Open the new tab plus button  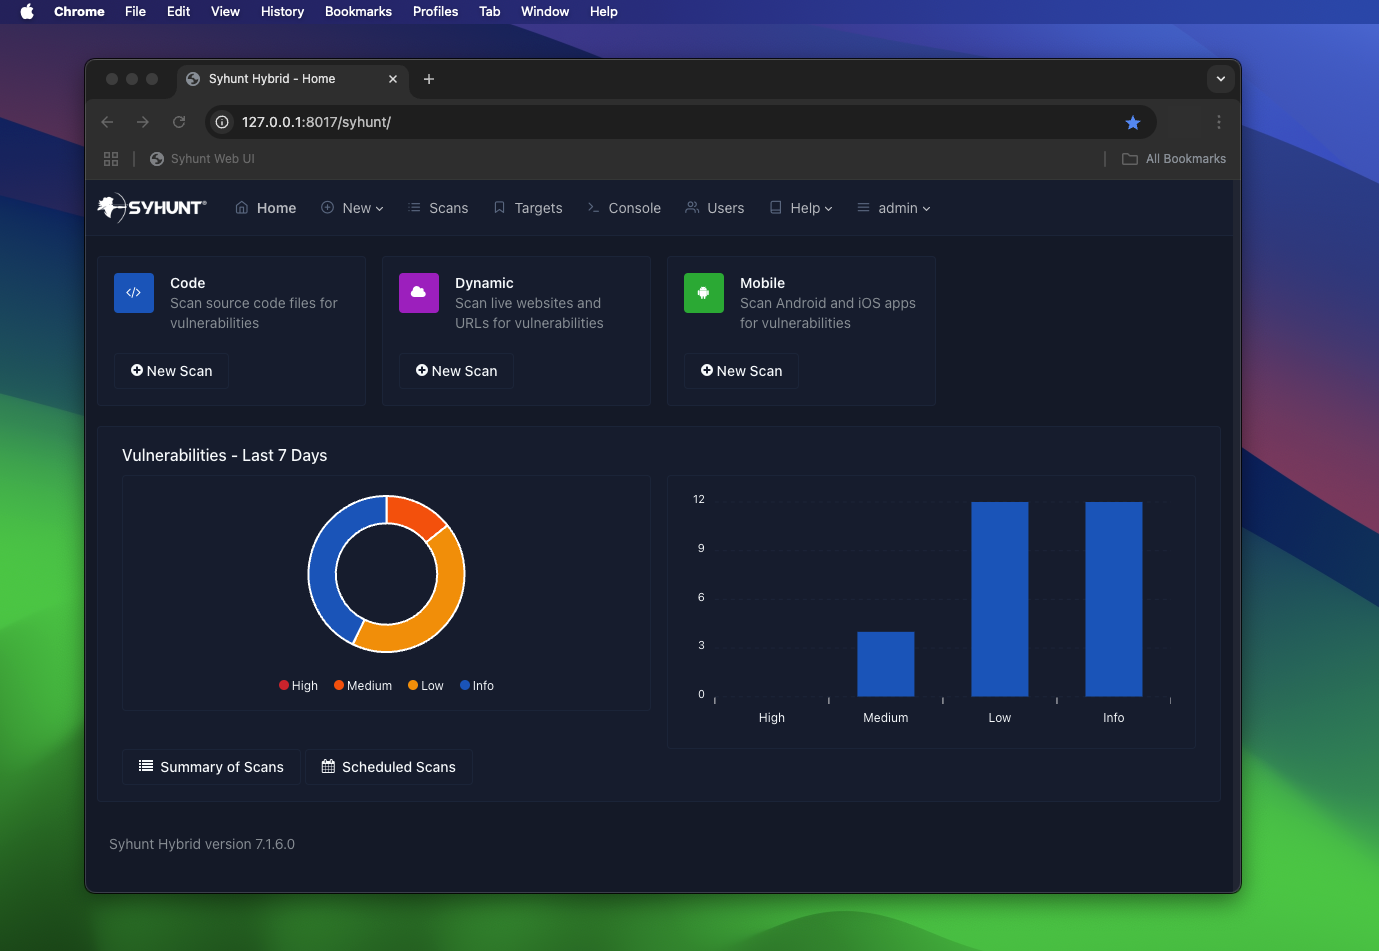point(429,79)
